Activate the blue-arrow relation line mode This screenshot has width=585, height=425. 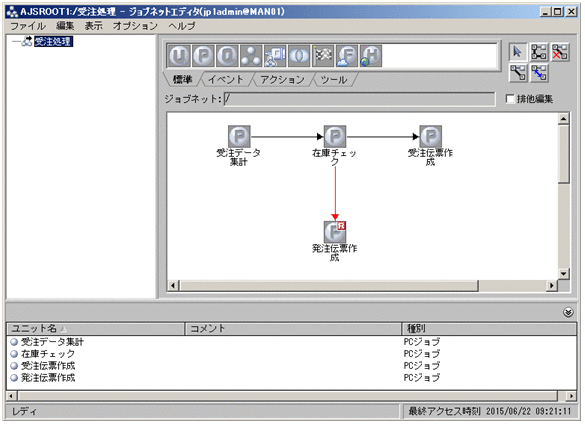coord(539,73)
